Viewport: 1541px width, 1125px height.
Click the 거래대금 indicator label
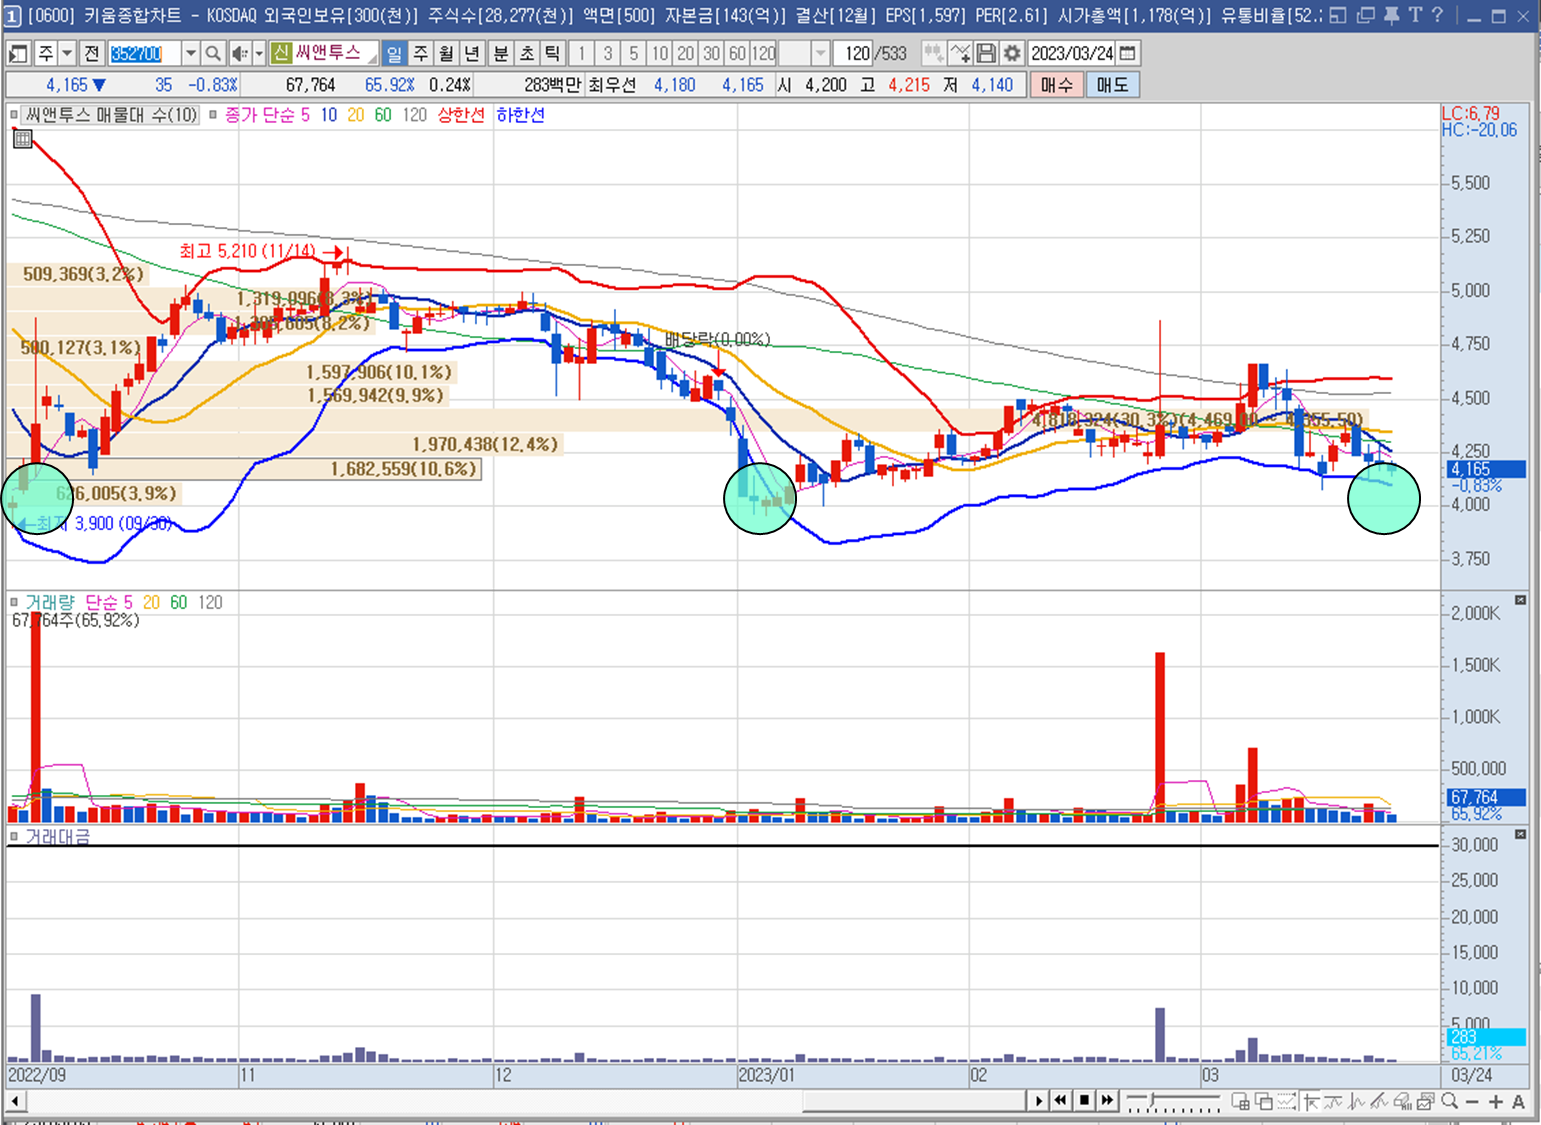tap(57, 837)
